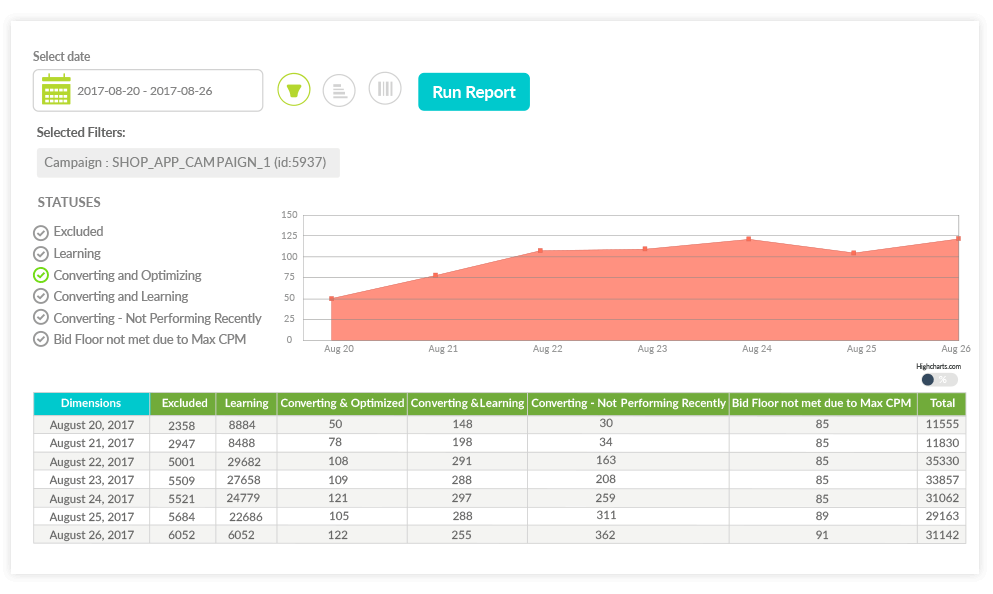
Task: Click the Converting & Optimized value 122
Action: pyautogui.click(x=338, y=535)
